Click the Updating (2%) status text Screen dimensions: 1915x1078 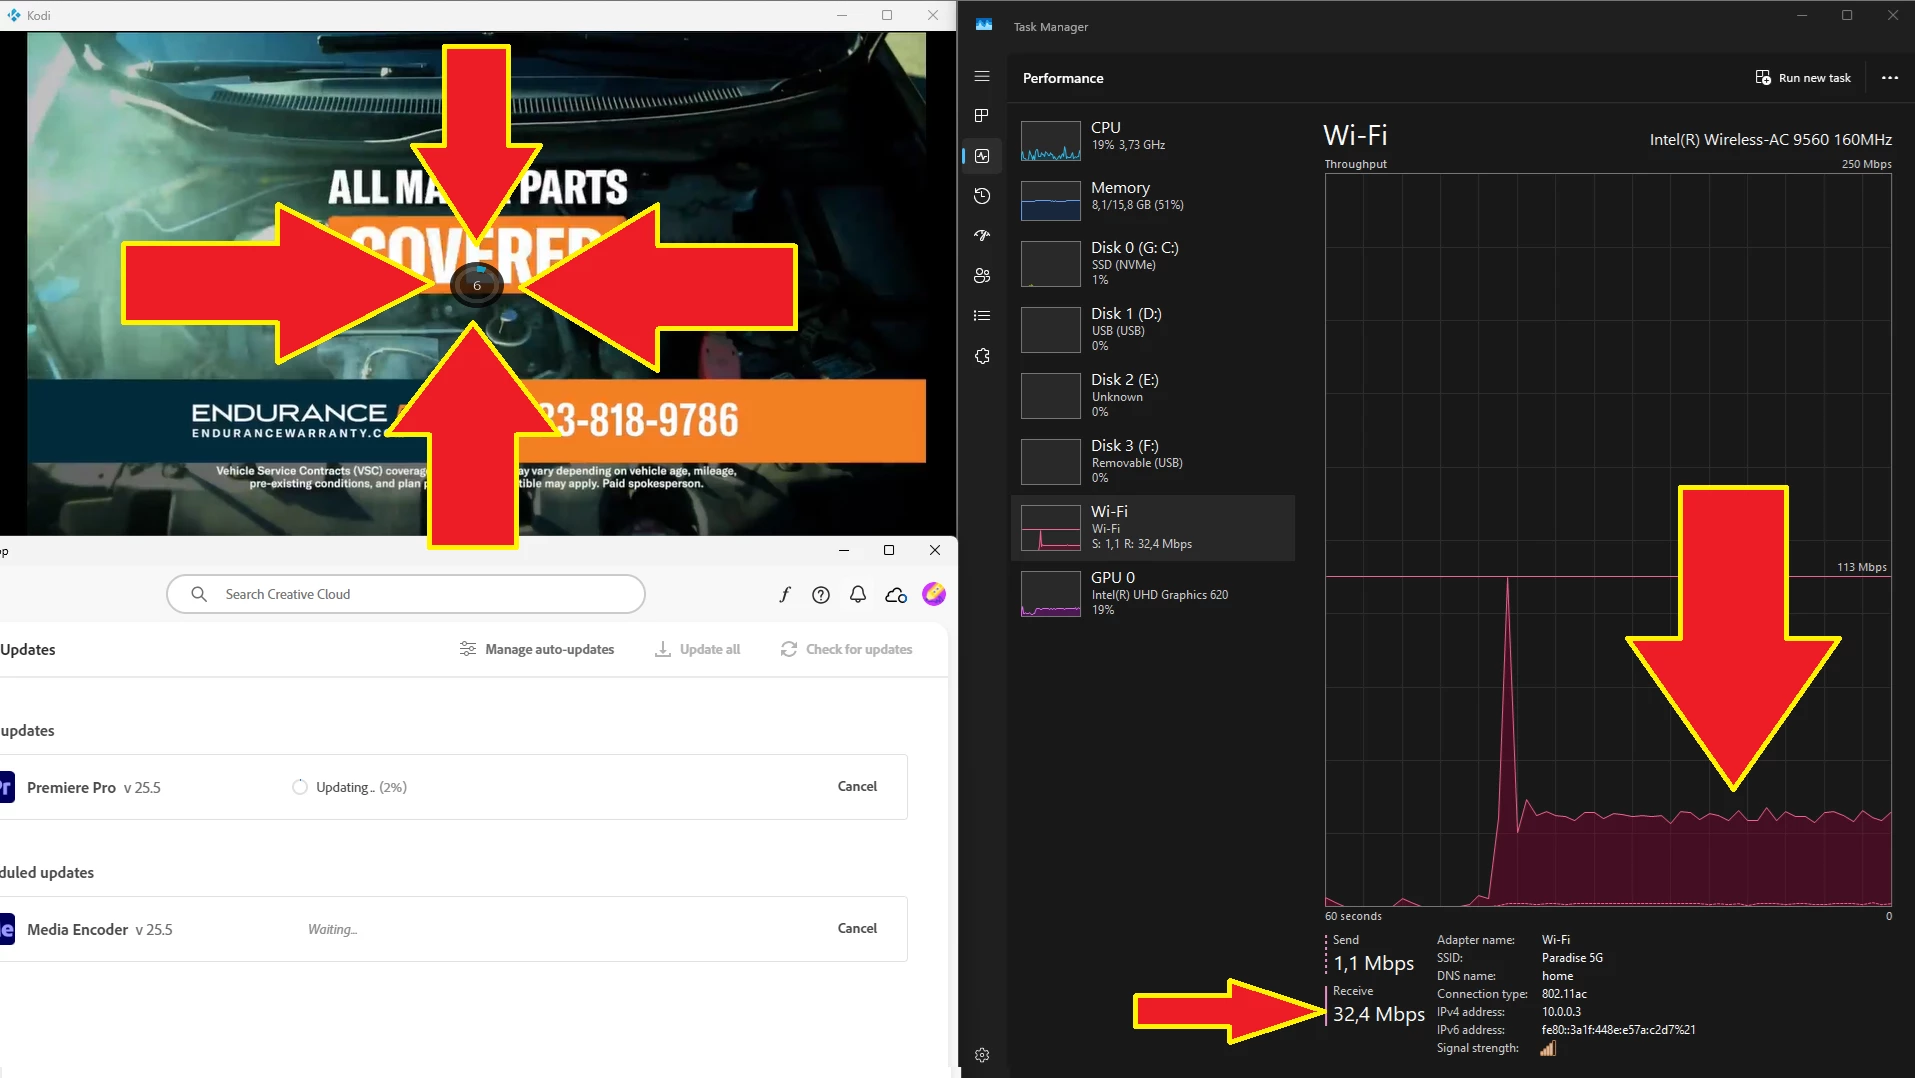[x=361, y=787]
